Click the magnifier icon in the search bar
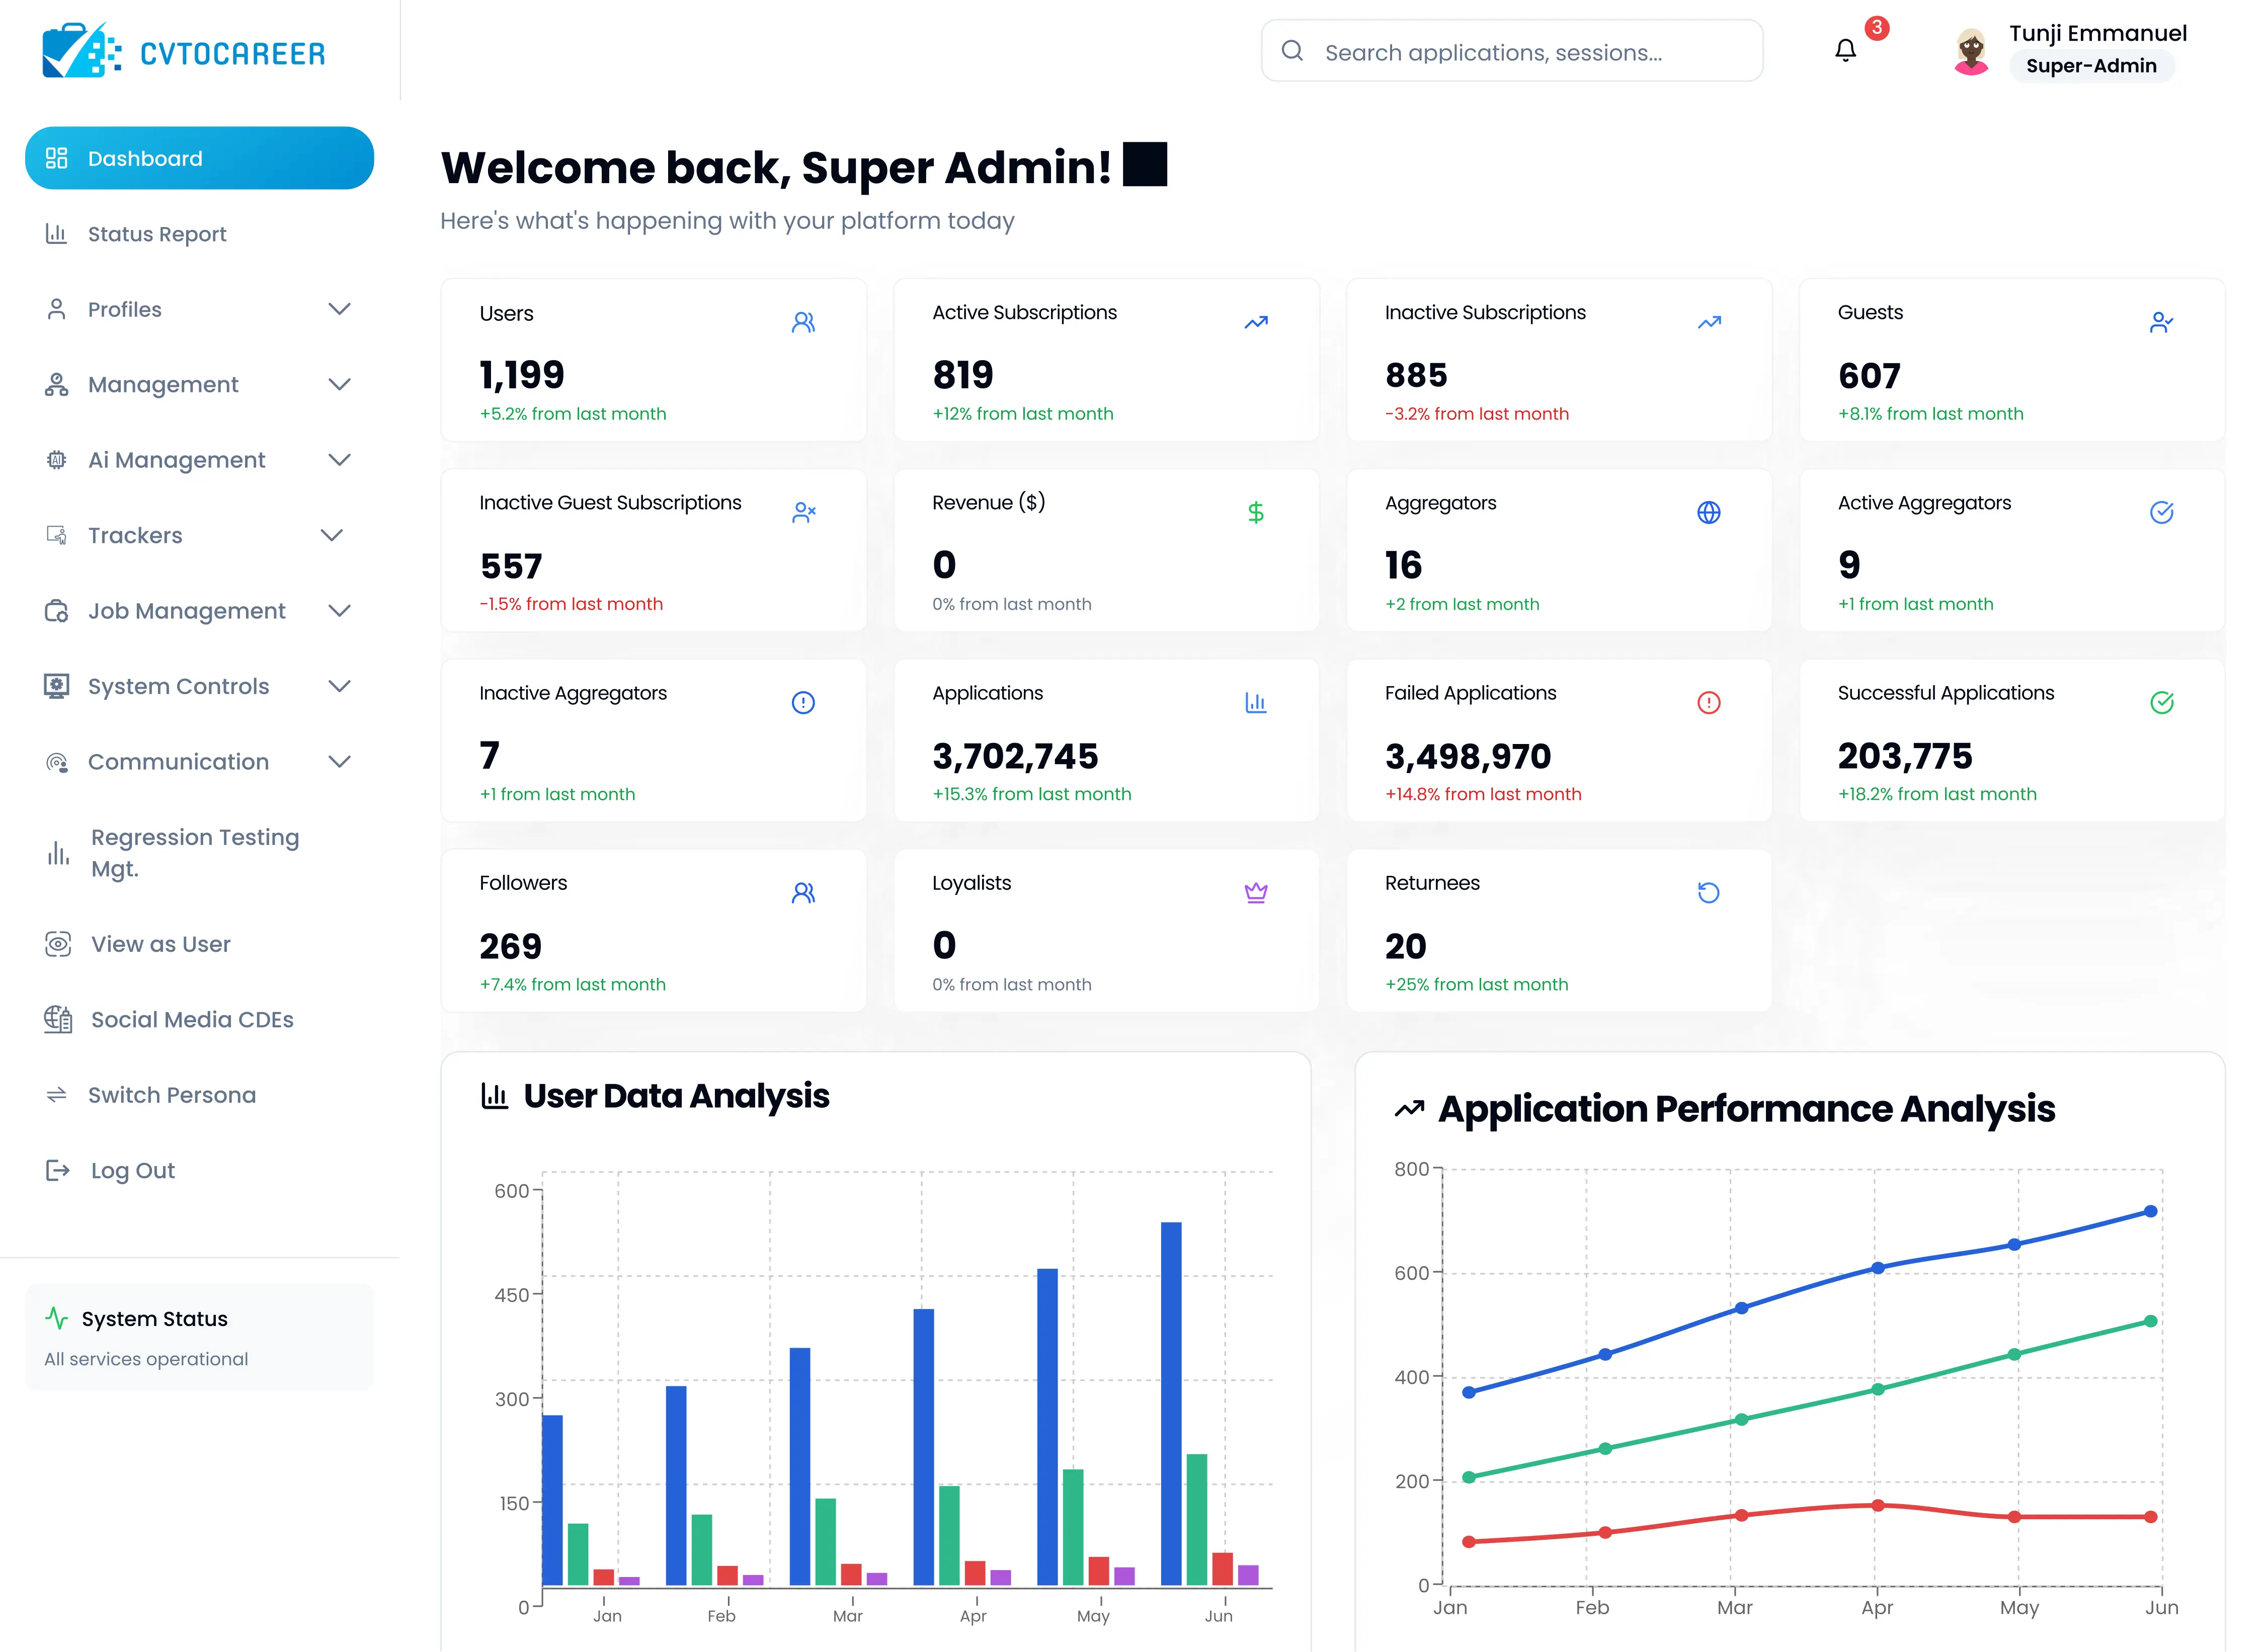Viewport: 2264px width, 1652px height. pyautogui.click(x=1292, y=51)
